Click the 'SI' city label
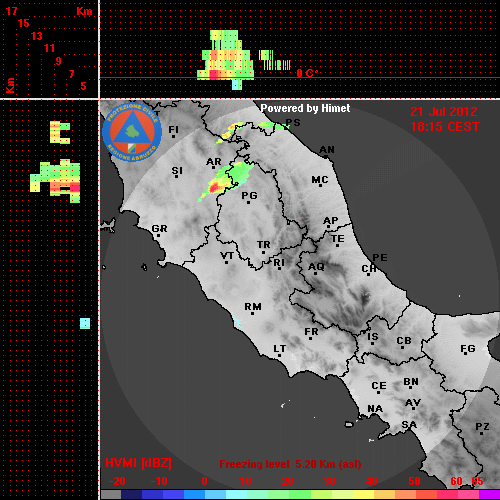The image size is (500, 500). [x=177, y=171]
